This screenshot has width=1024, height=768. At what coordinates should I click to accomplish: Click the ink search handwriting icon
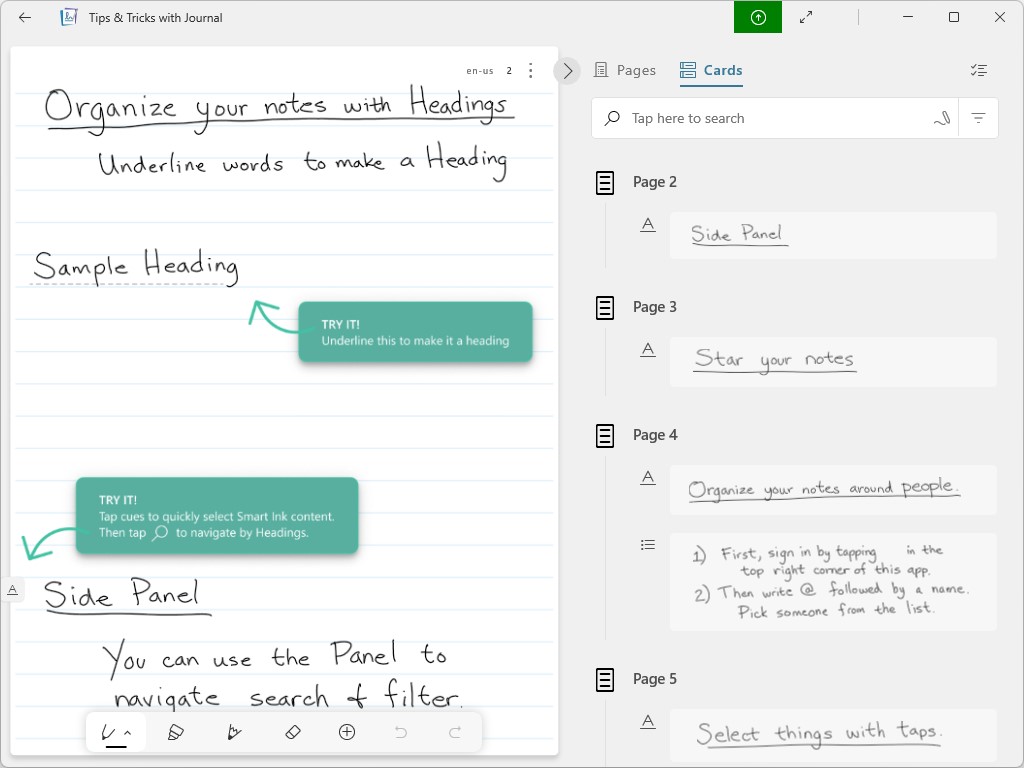click(941, 118)
